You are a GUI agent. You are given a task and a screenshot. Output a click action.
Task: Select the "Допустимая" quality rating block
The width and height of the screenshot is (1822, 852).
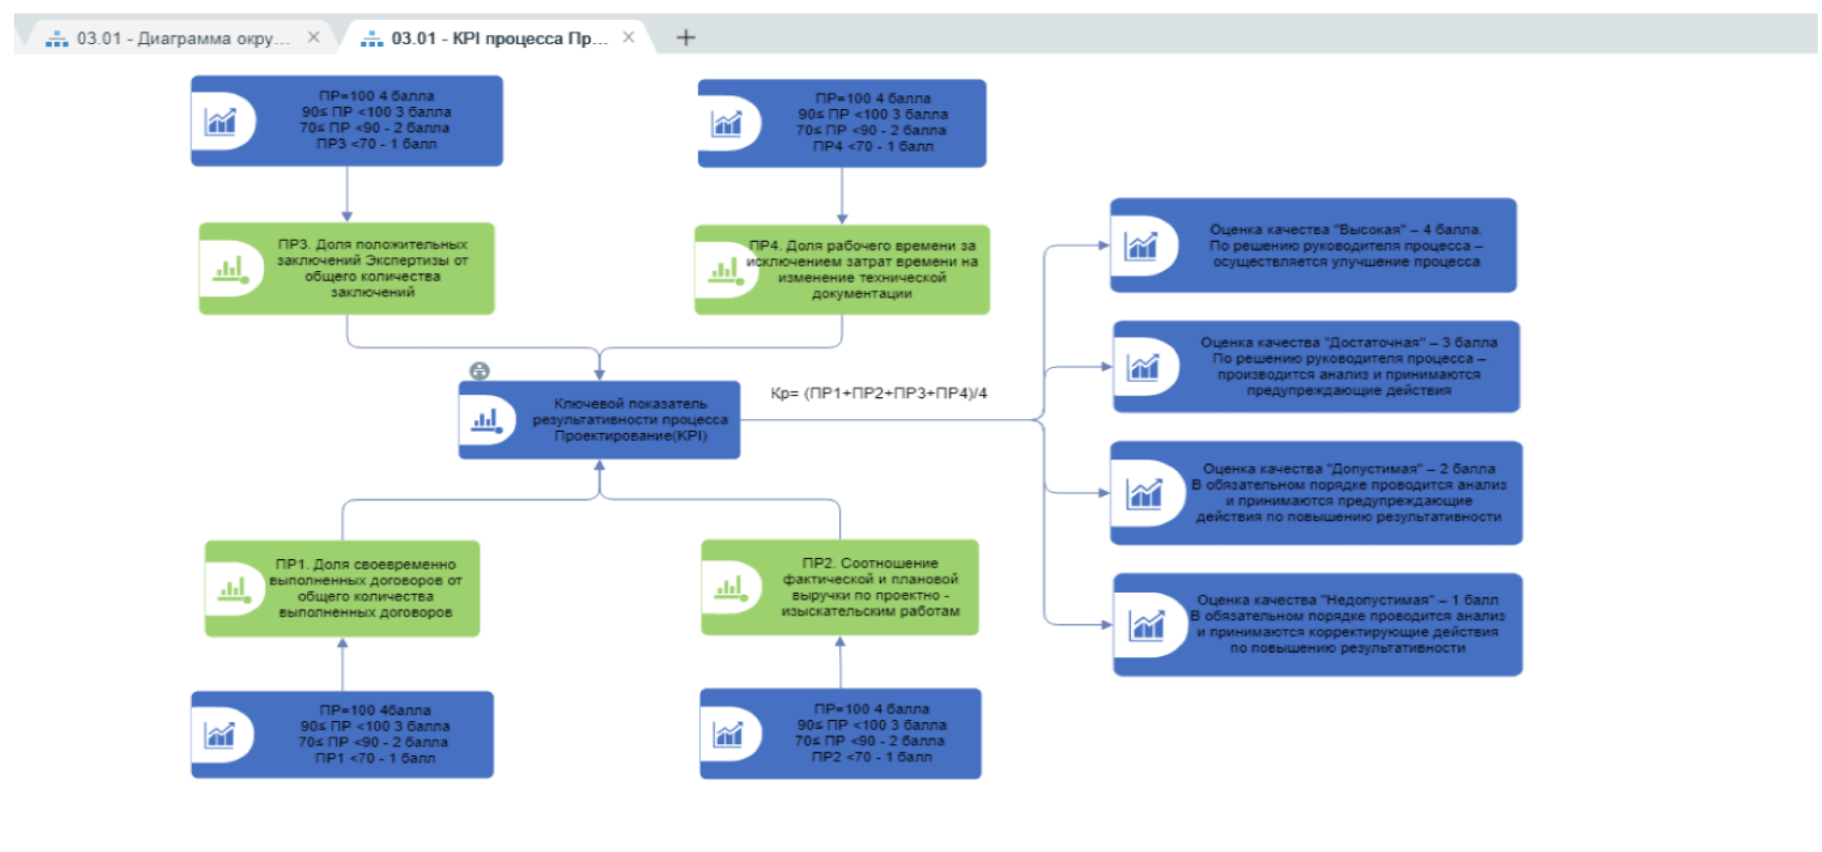[x=1347, y=493]
